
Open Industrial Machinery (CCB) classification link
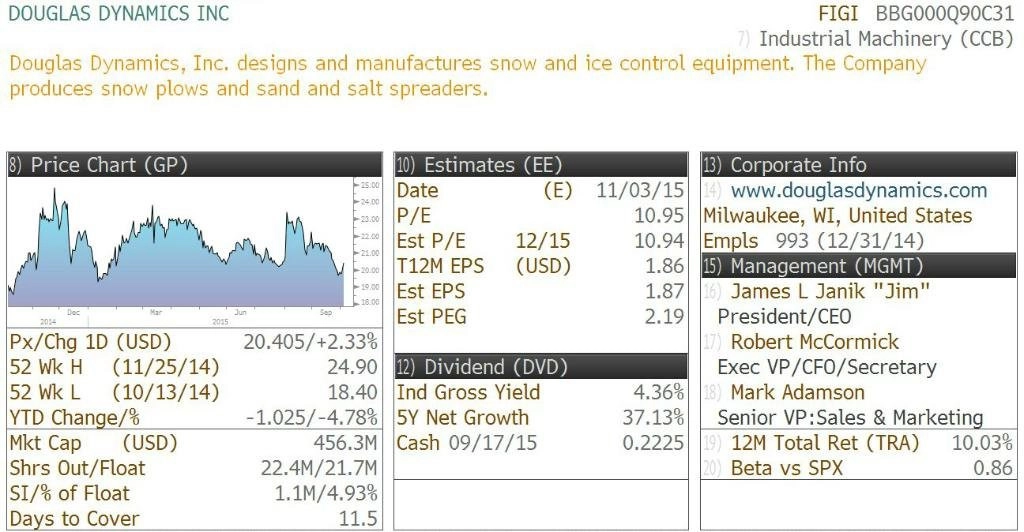point(886,39)
